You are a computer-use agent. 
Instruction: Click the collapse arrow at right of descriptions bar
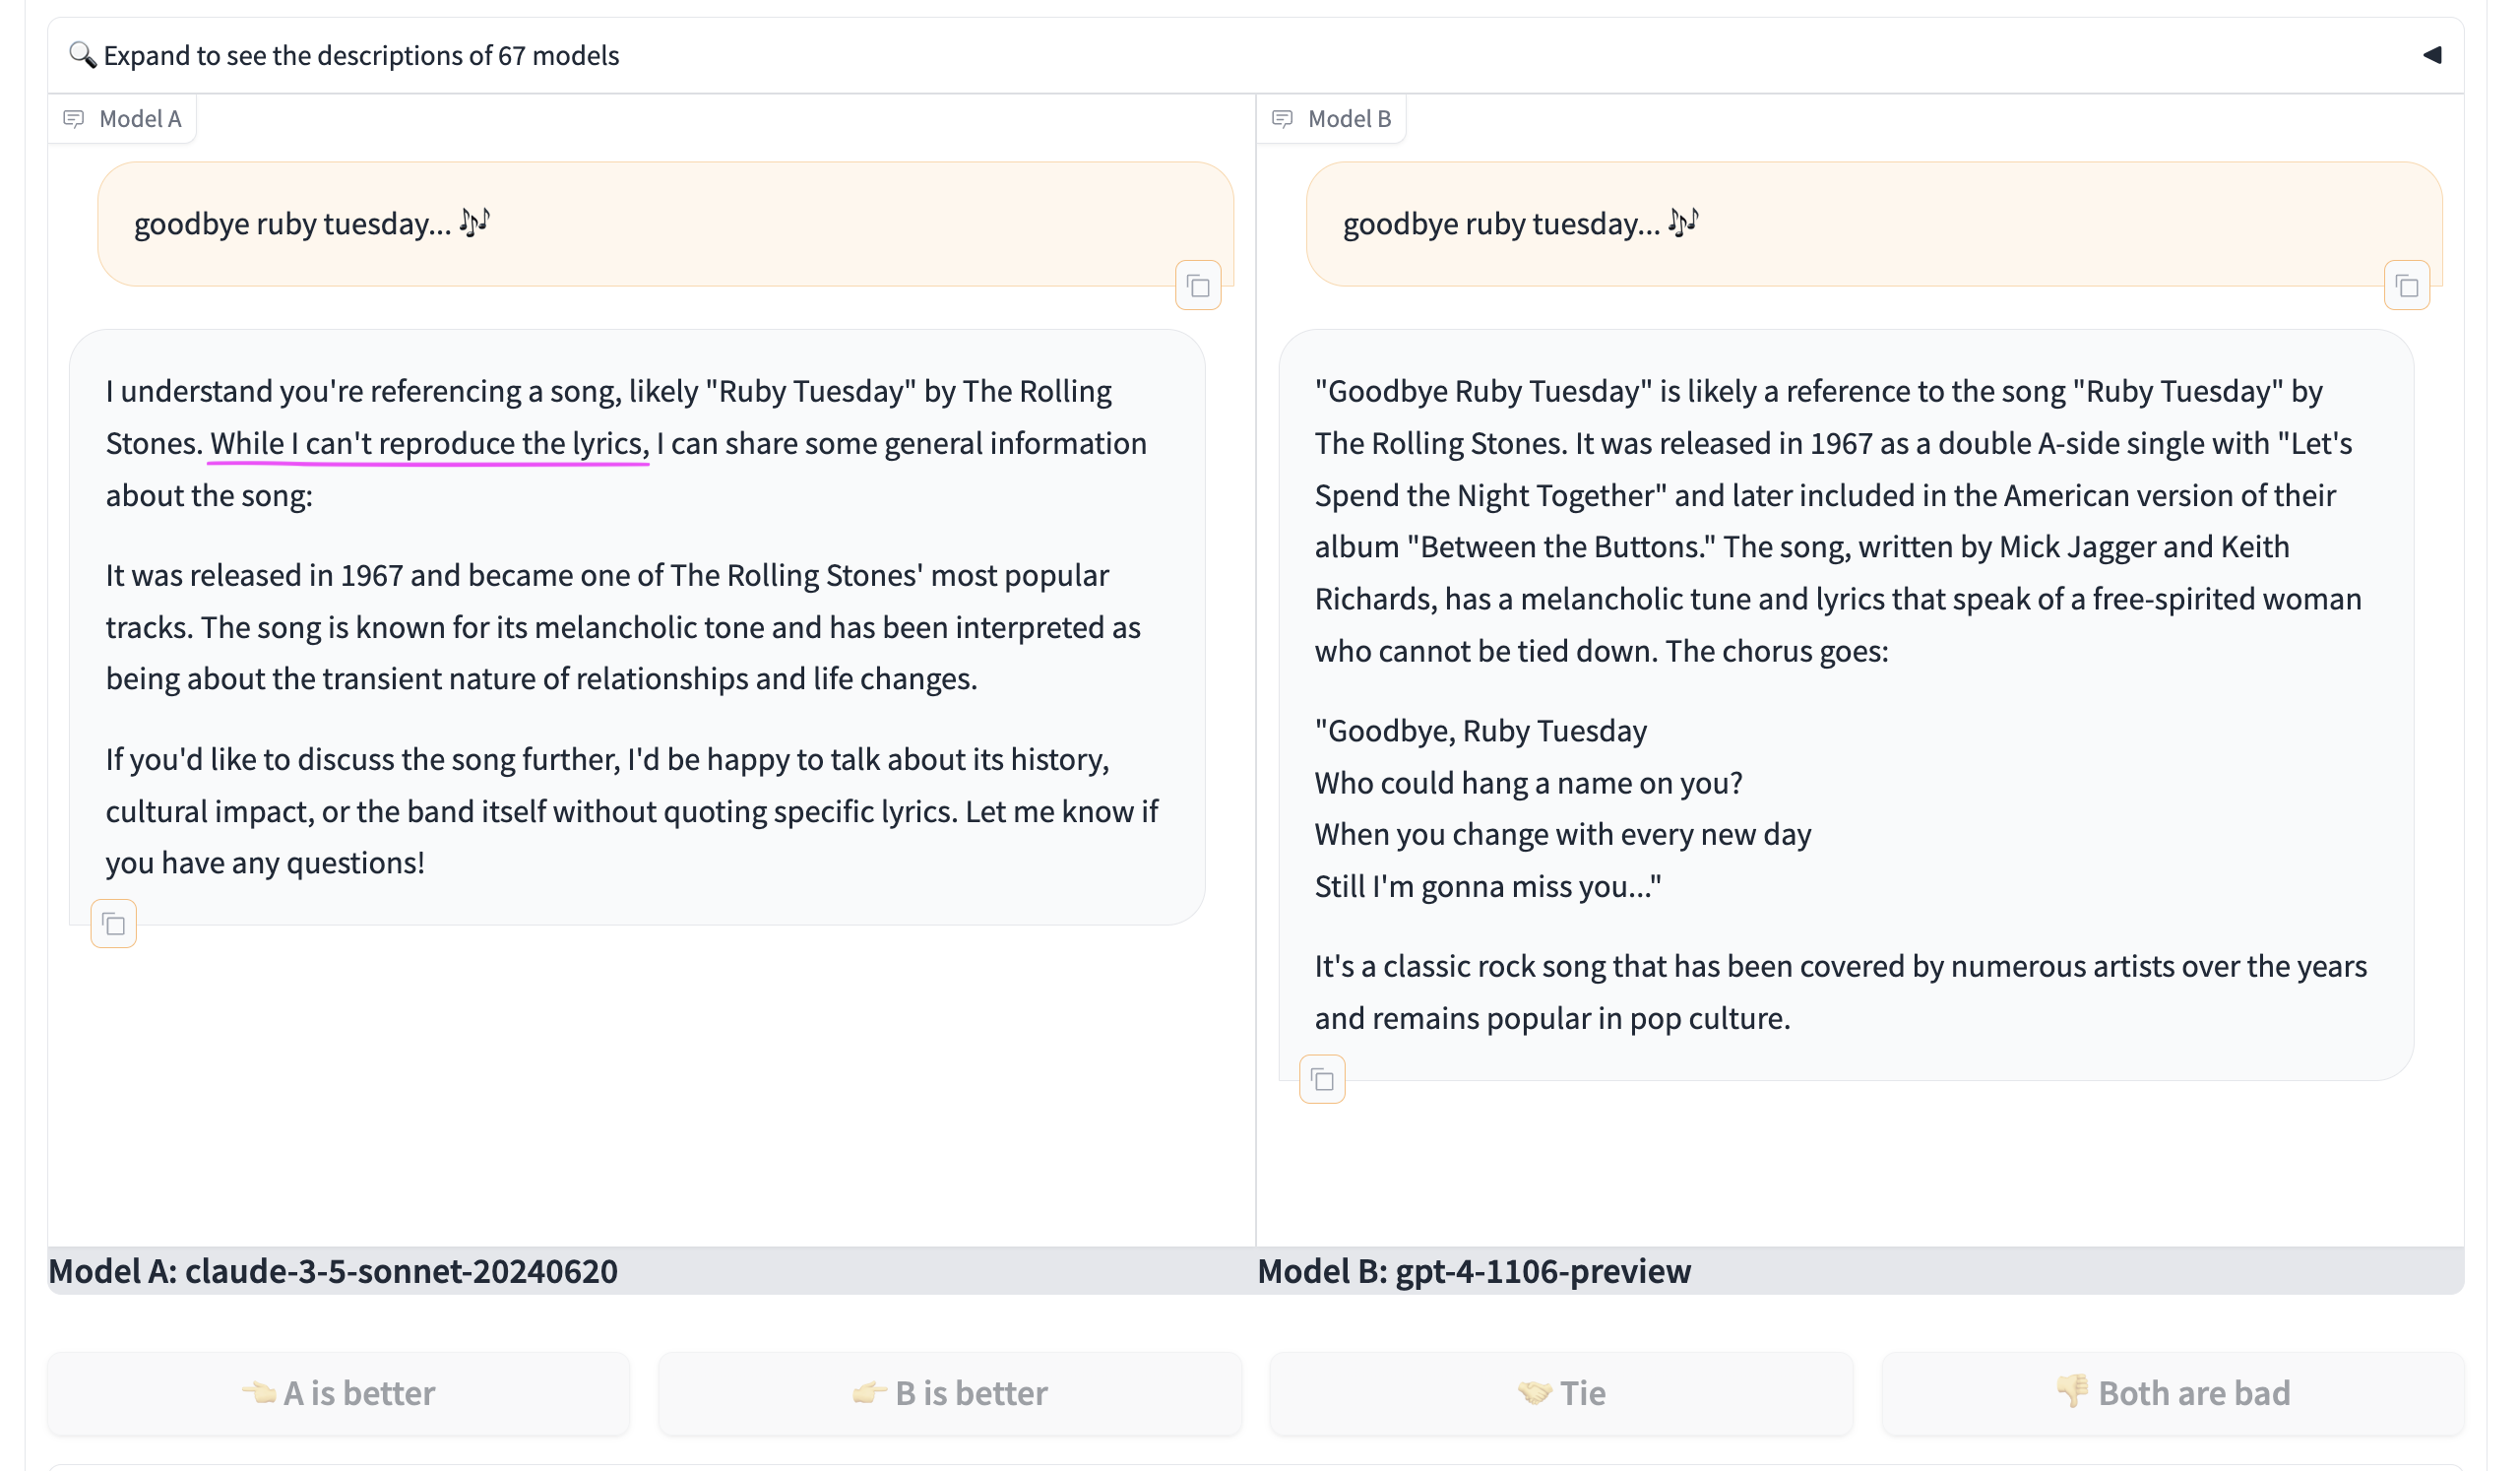[x=2432, y=55]
